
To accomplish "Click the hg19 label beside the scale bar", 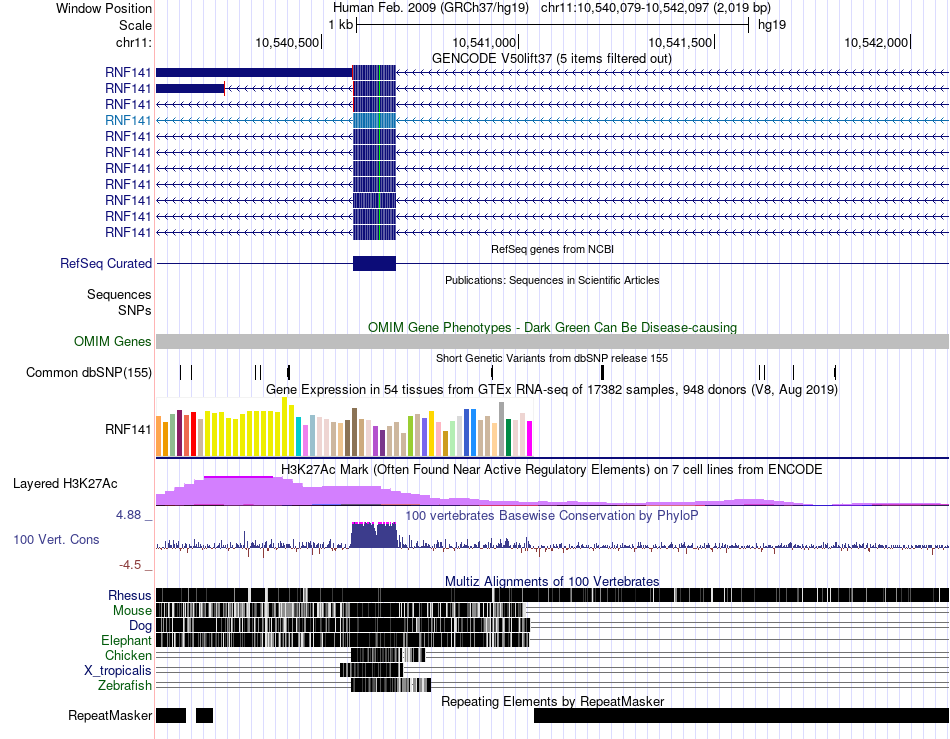I will tap(772, 25).
